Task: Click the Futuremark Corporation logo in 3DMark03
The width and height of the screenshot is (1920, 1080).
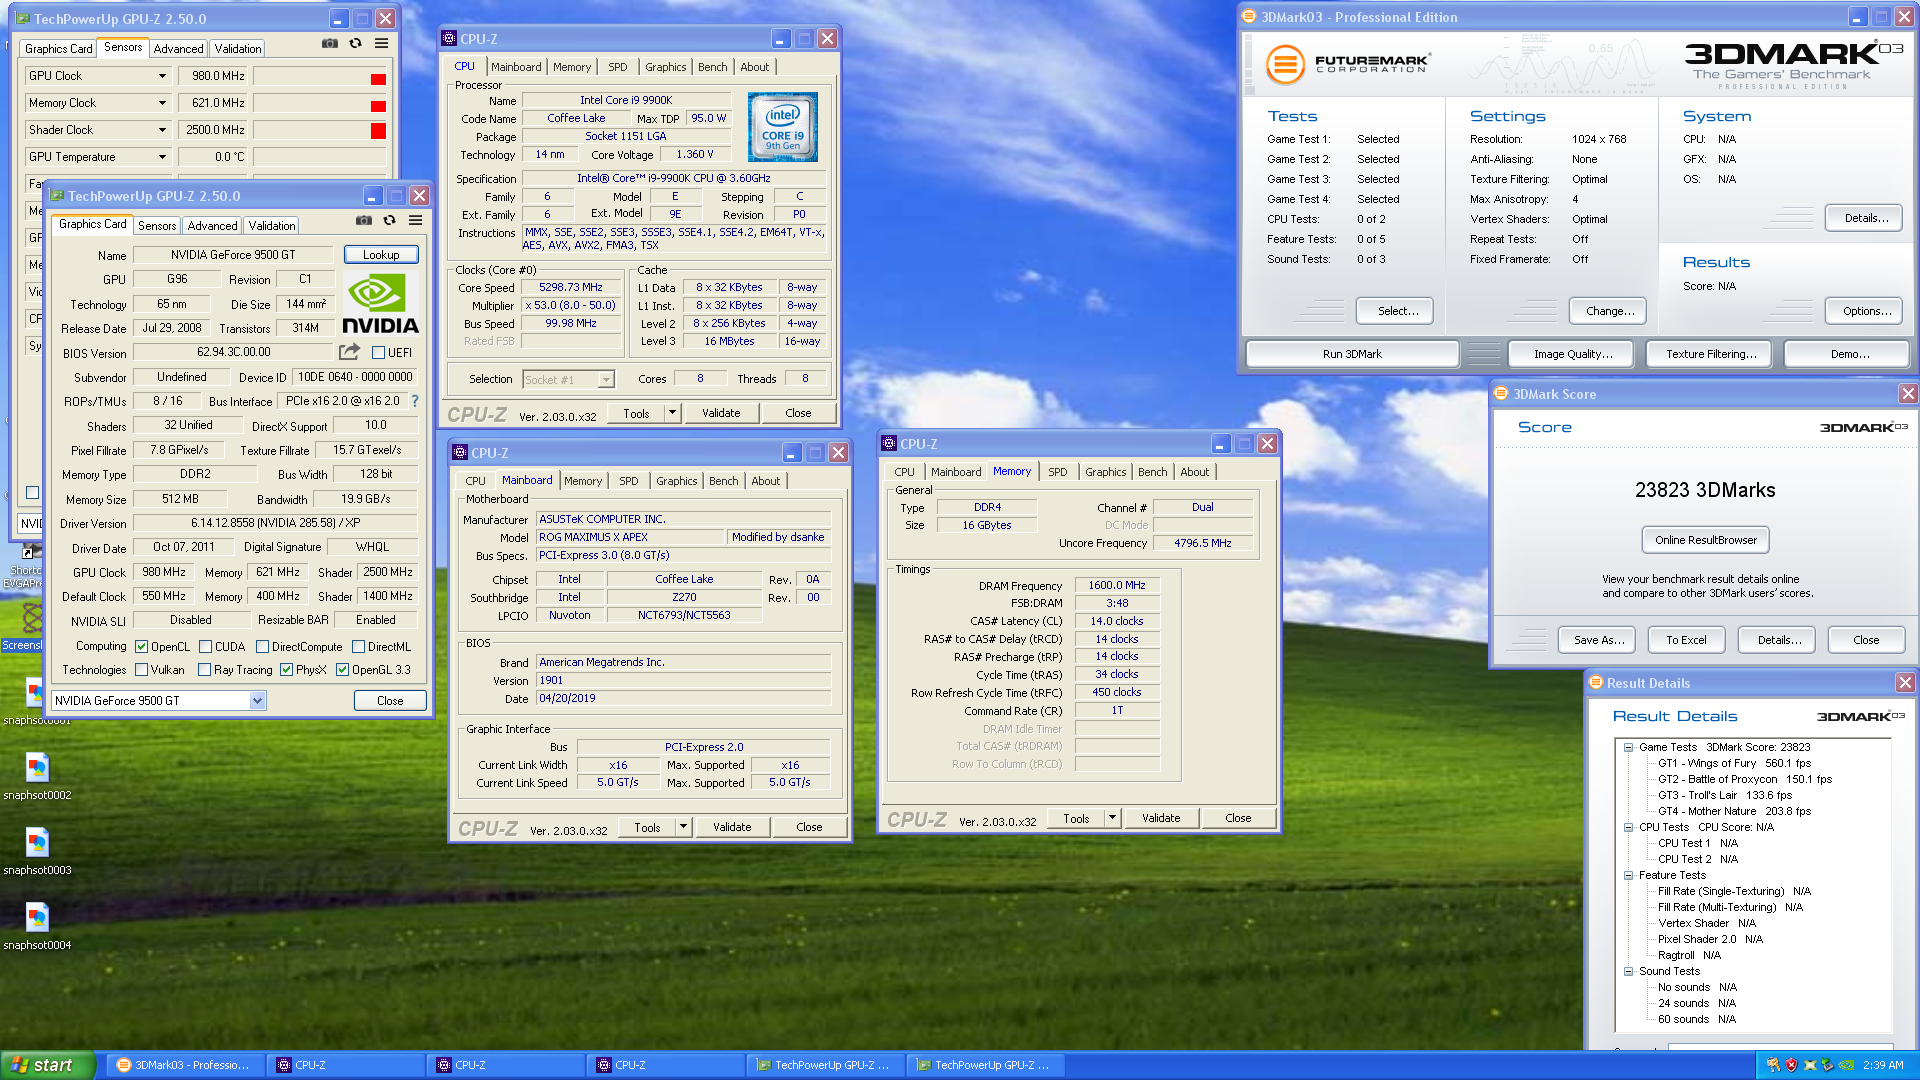Action: pyautogui.click(x=1347, y=65)
